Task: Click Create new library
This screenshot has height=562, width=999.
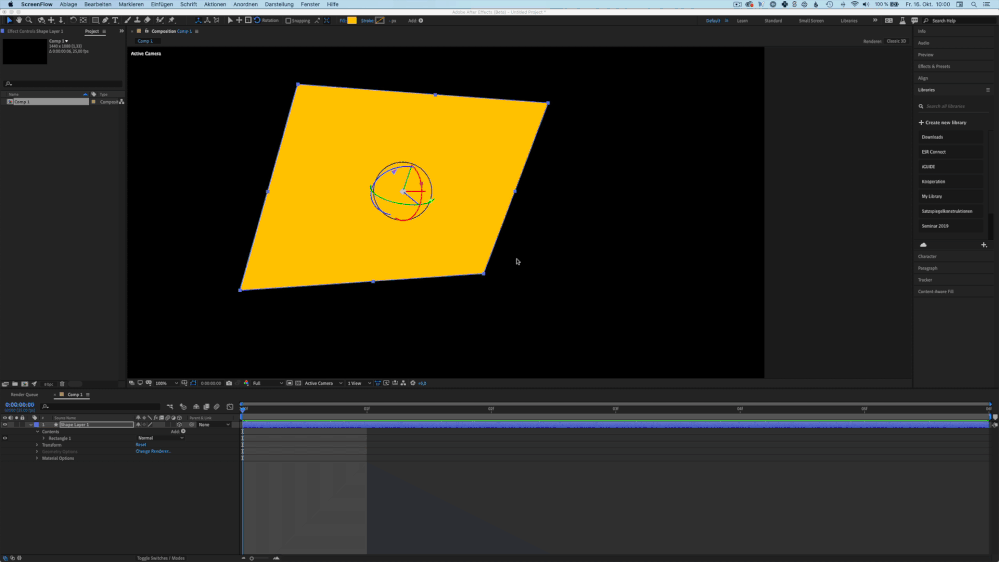Action: (942, 122)
